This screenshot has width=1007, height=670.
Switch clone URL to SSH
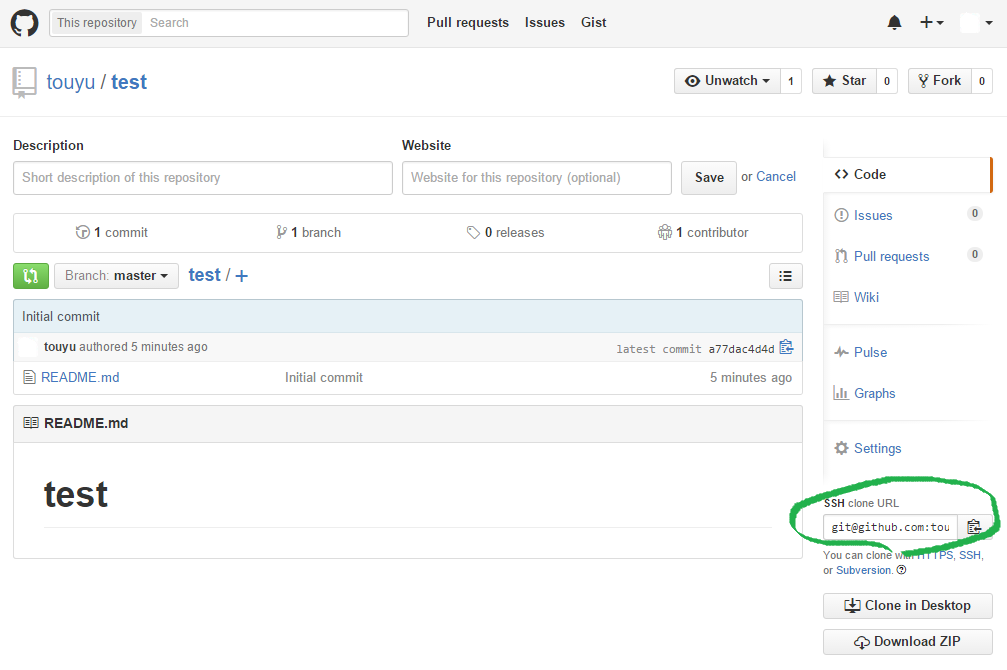pyautogui.click(x=970, y=555)
